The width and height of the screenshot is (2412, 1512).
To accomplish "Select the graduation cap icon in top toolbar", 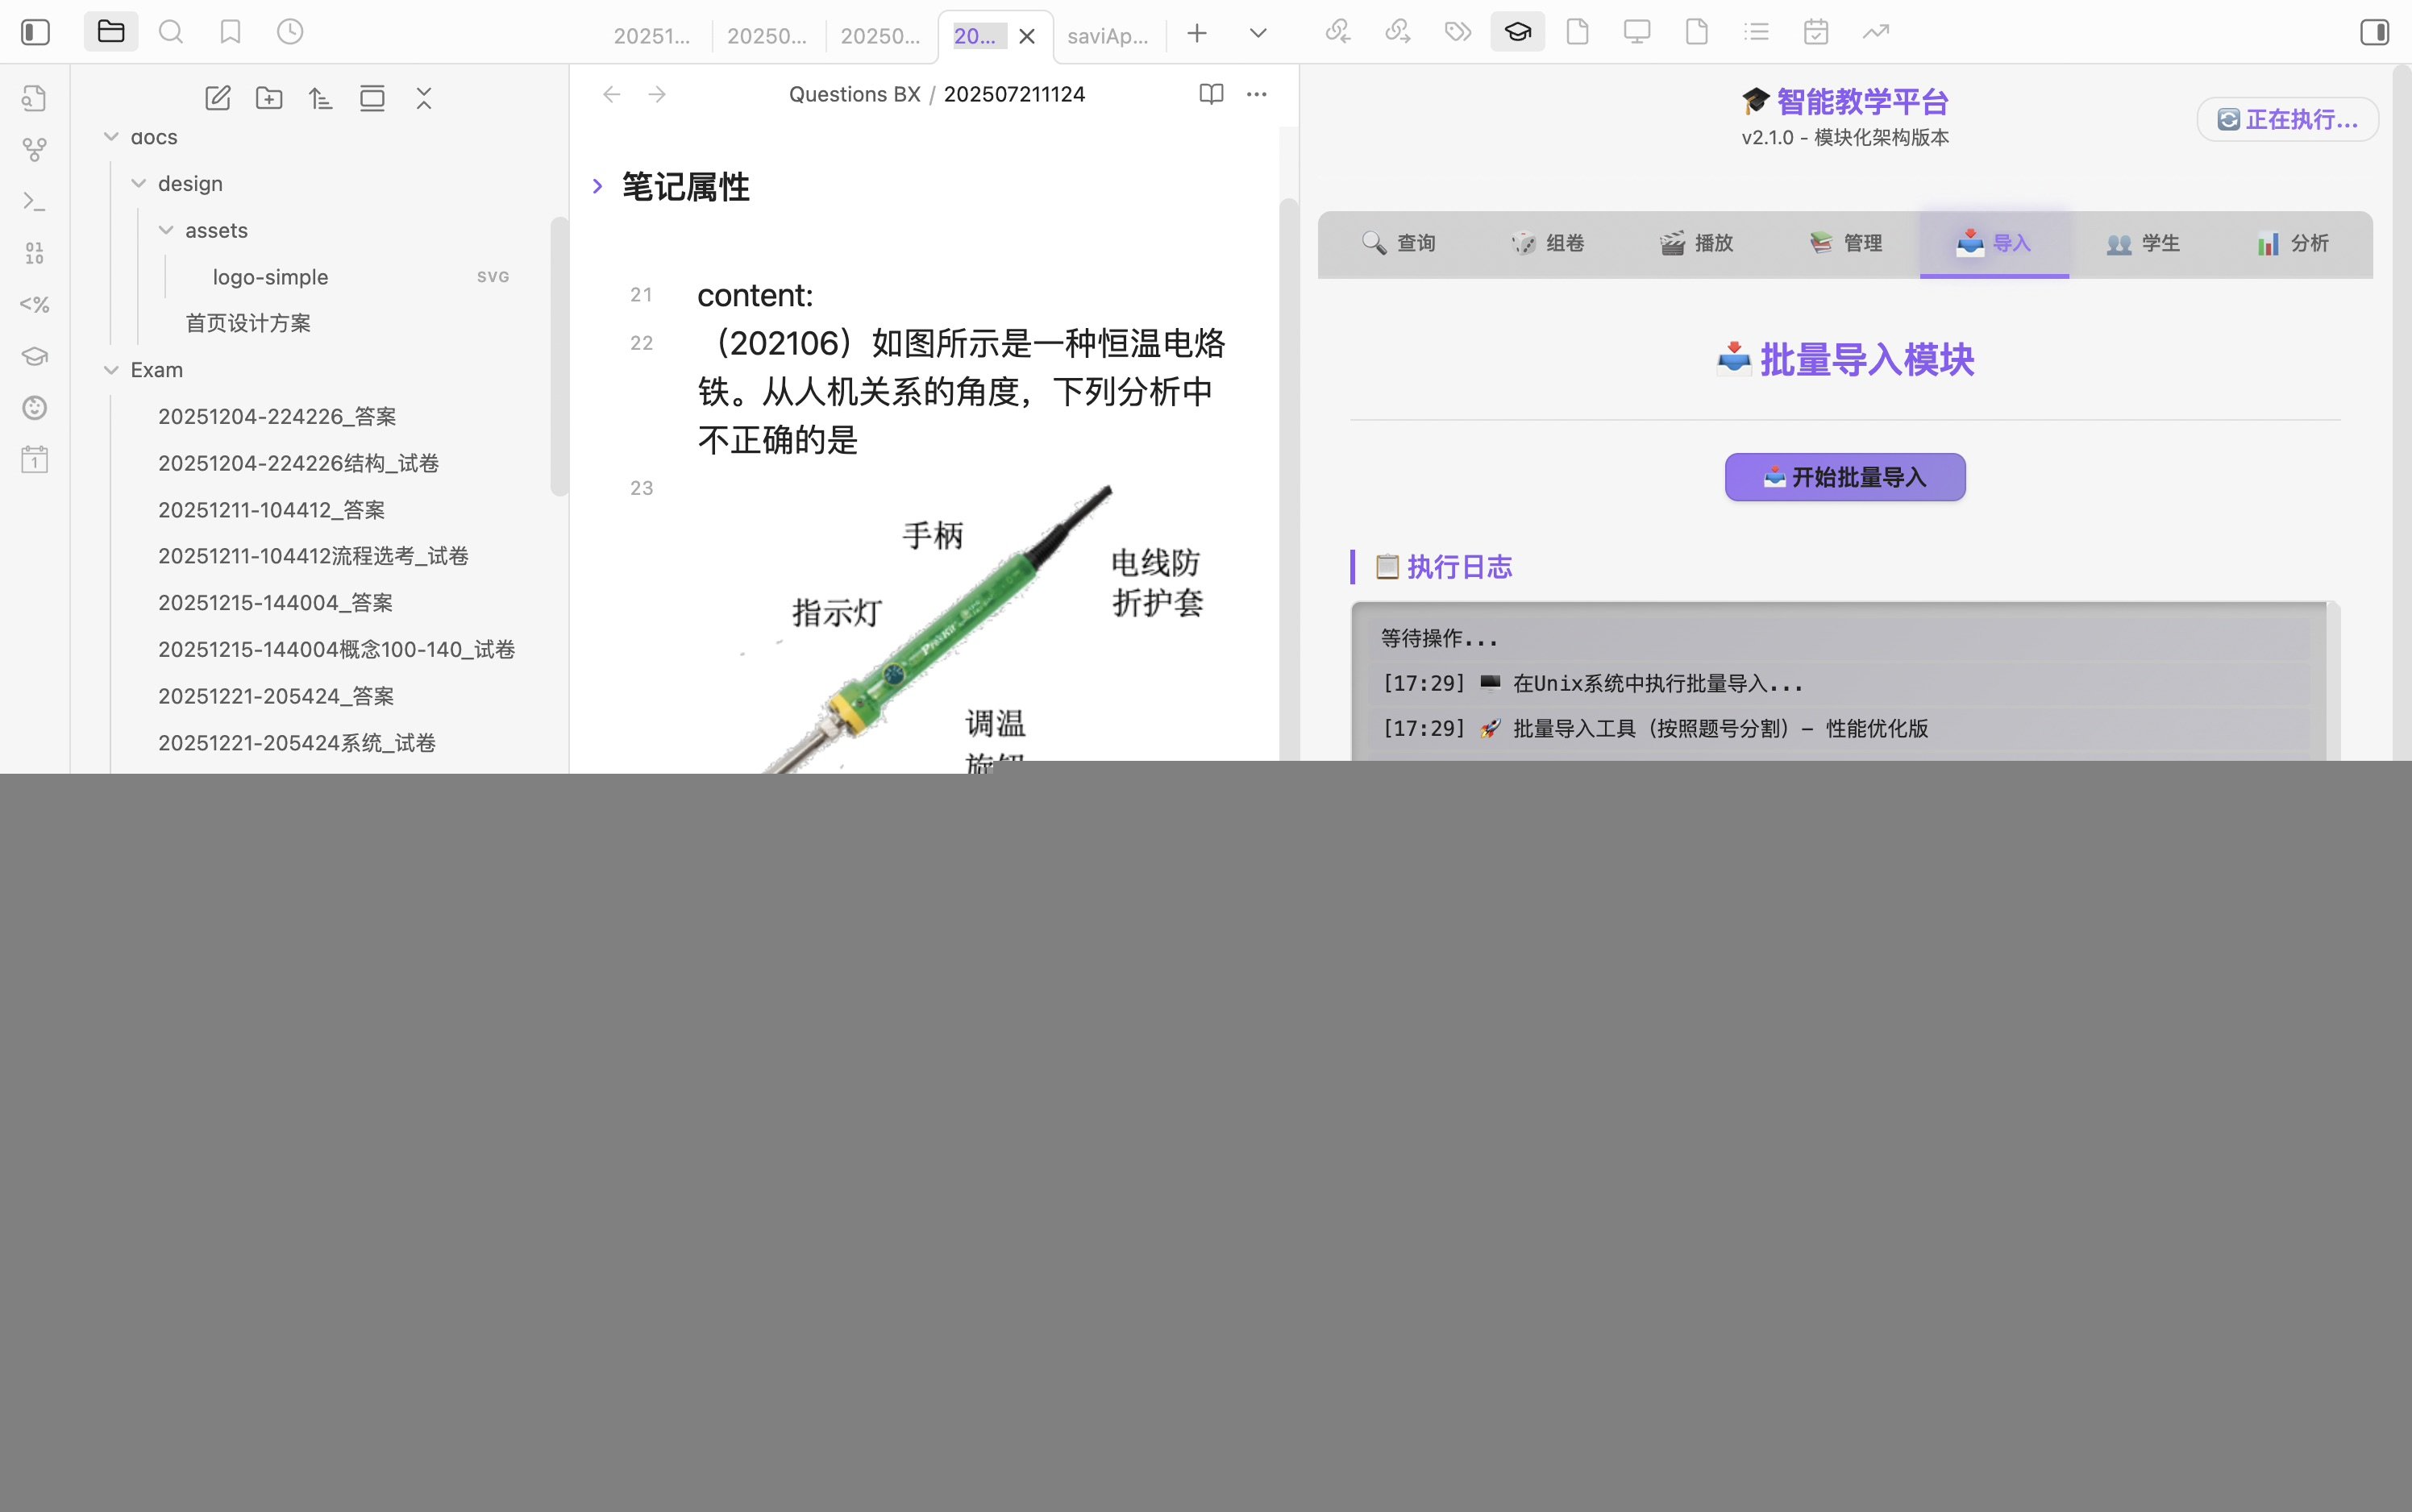I will tap(1516, 31).
